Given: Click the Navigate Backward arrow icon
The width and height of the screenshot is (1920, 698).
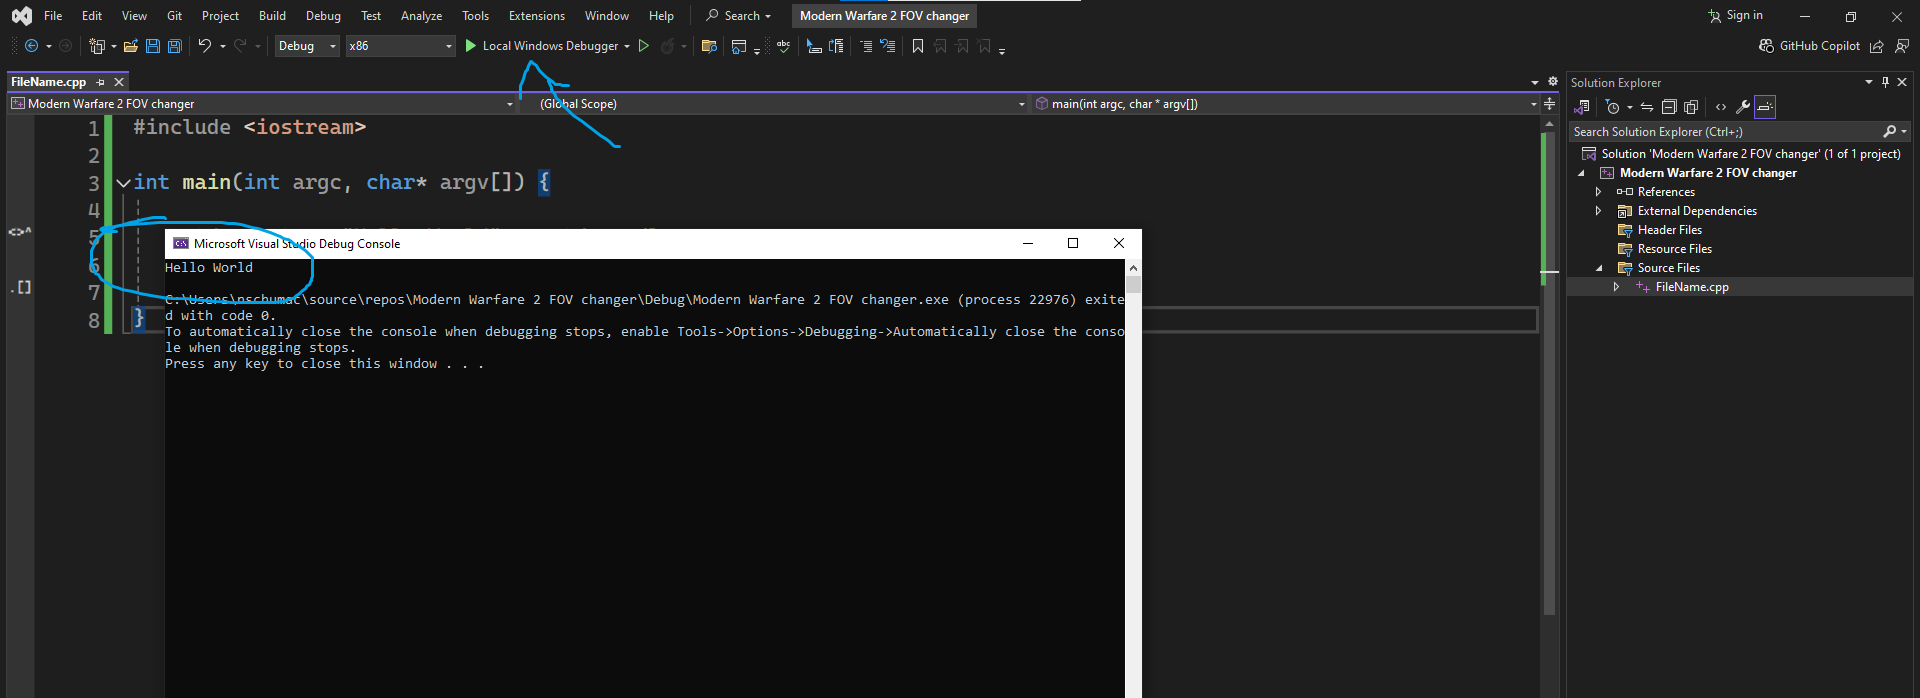Looking at the screenshot, I should point(31,46).
